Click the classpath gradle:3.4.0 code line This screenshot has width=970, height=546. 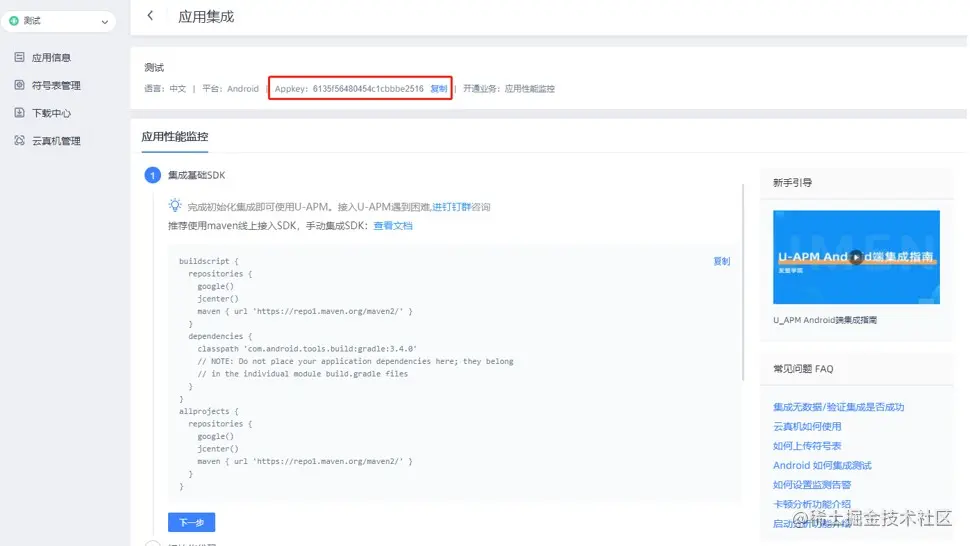(307, 349)
